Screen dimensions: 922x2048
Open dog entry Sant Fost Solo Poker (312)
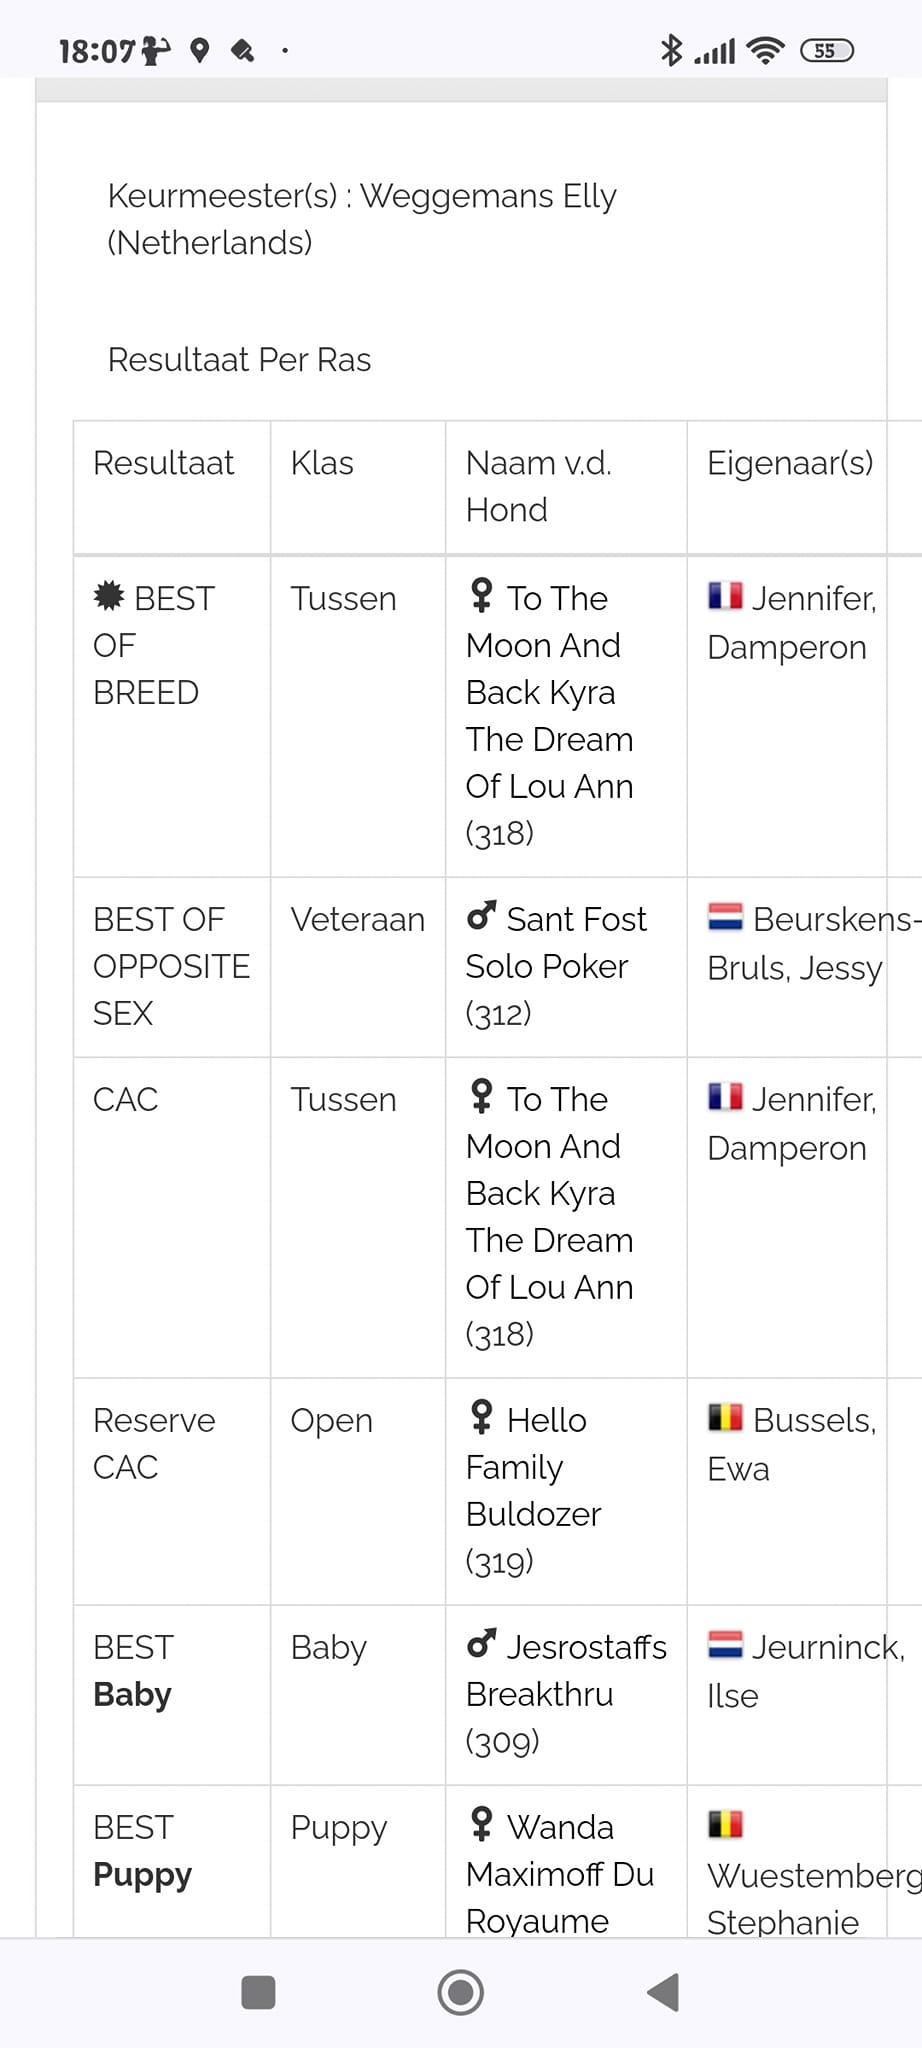pos(556,966)
